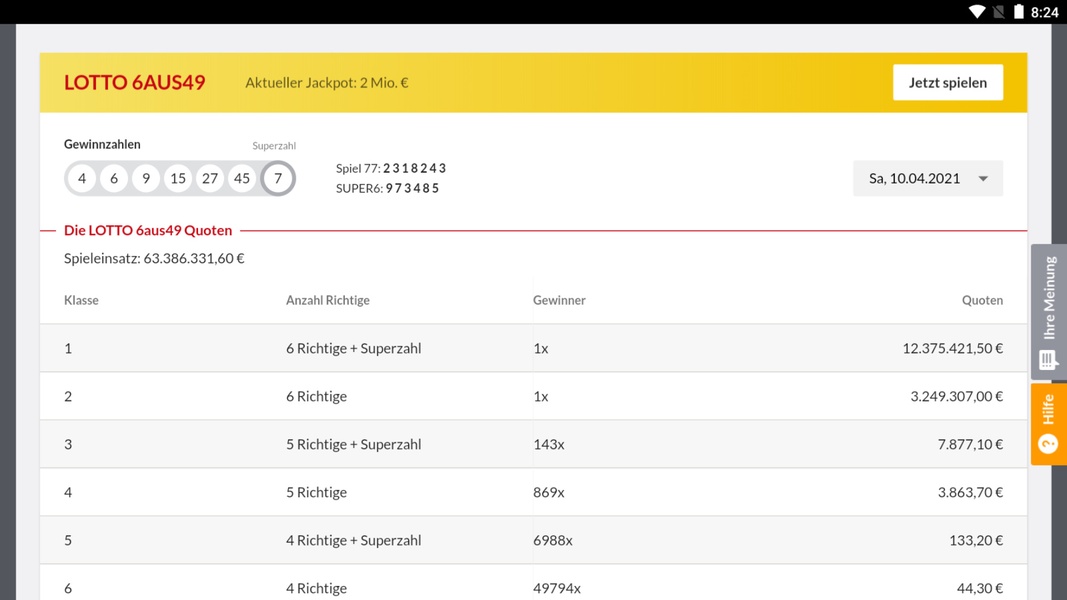
Task: Click the Spiel 77 number 2318243
Action: tap(414, 168)
